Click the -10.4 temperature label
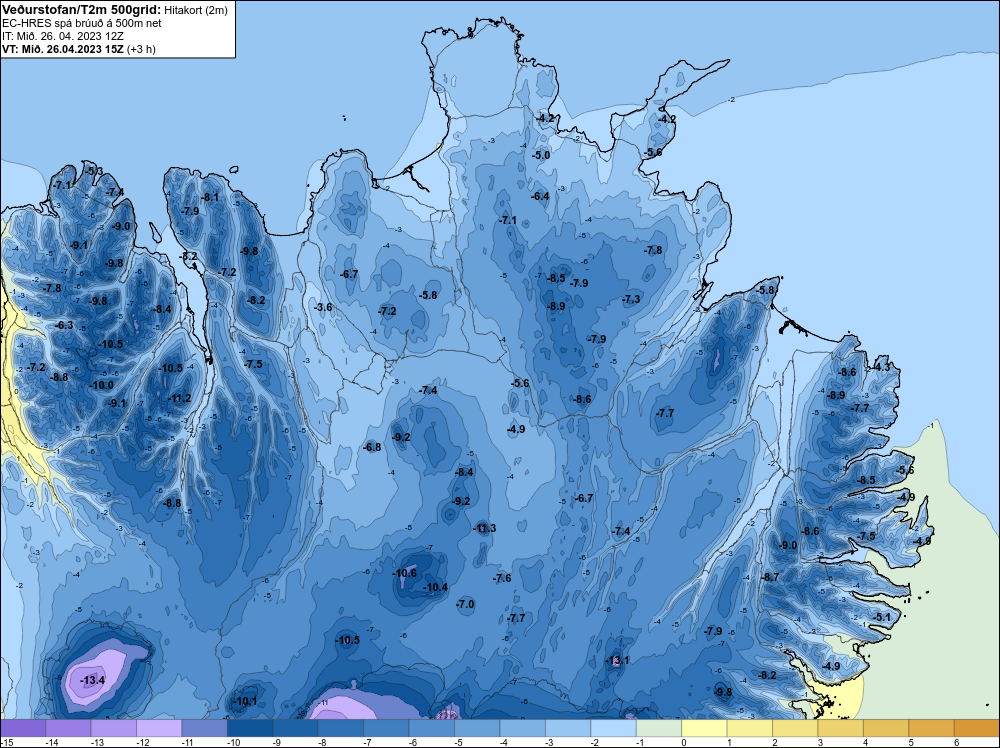The height and width of the screenshot is (748, 1000). (x=436, y=587)
